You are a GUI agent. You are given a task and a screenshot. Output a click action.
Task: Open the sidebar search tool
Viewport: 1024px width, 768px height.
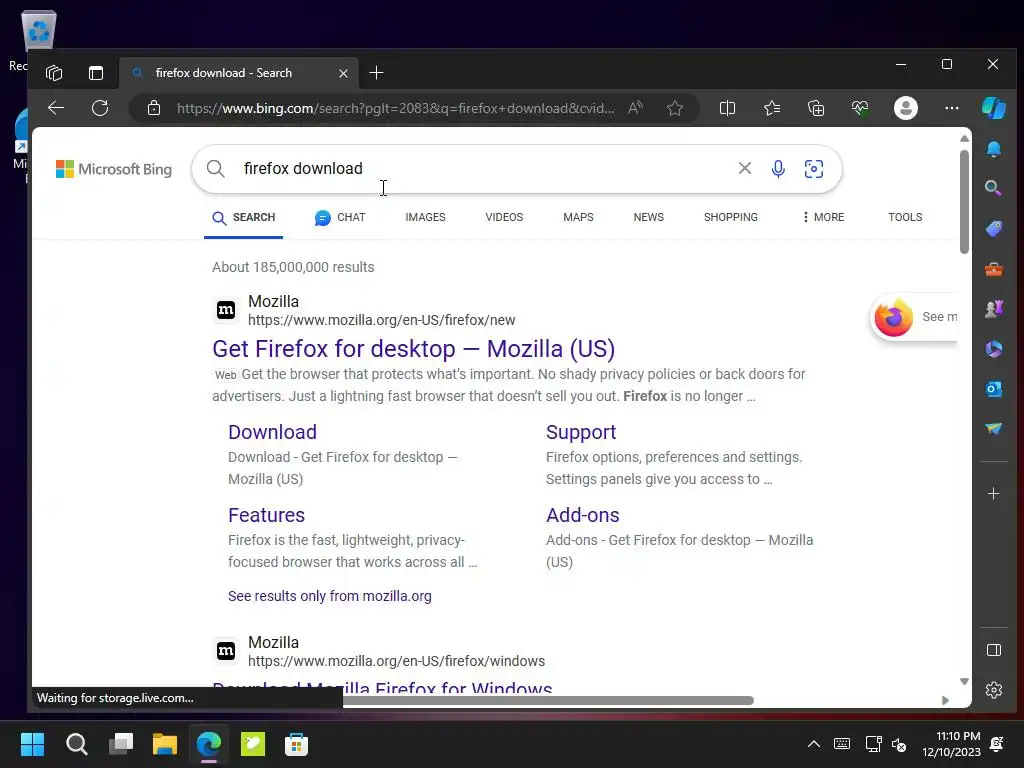pos(994,189)
